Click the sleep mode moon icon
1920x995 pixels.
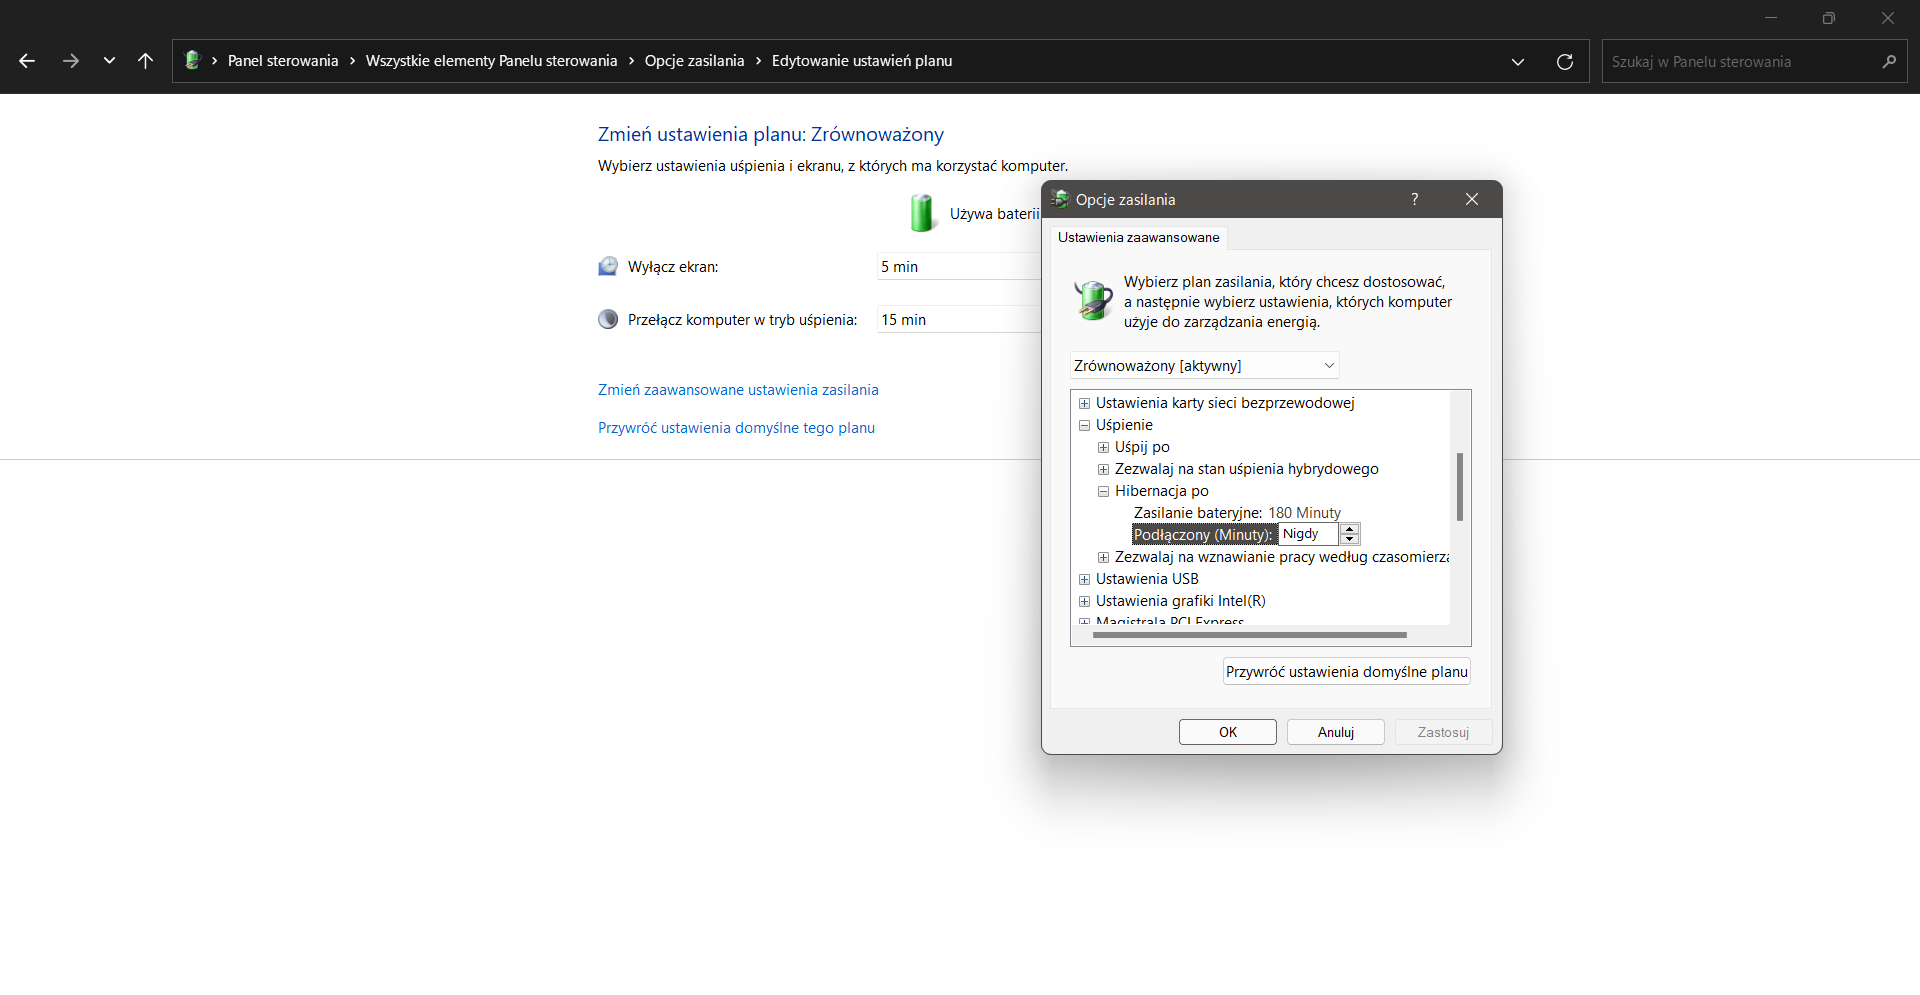(x=608, y=319)
